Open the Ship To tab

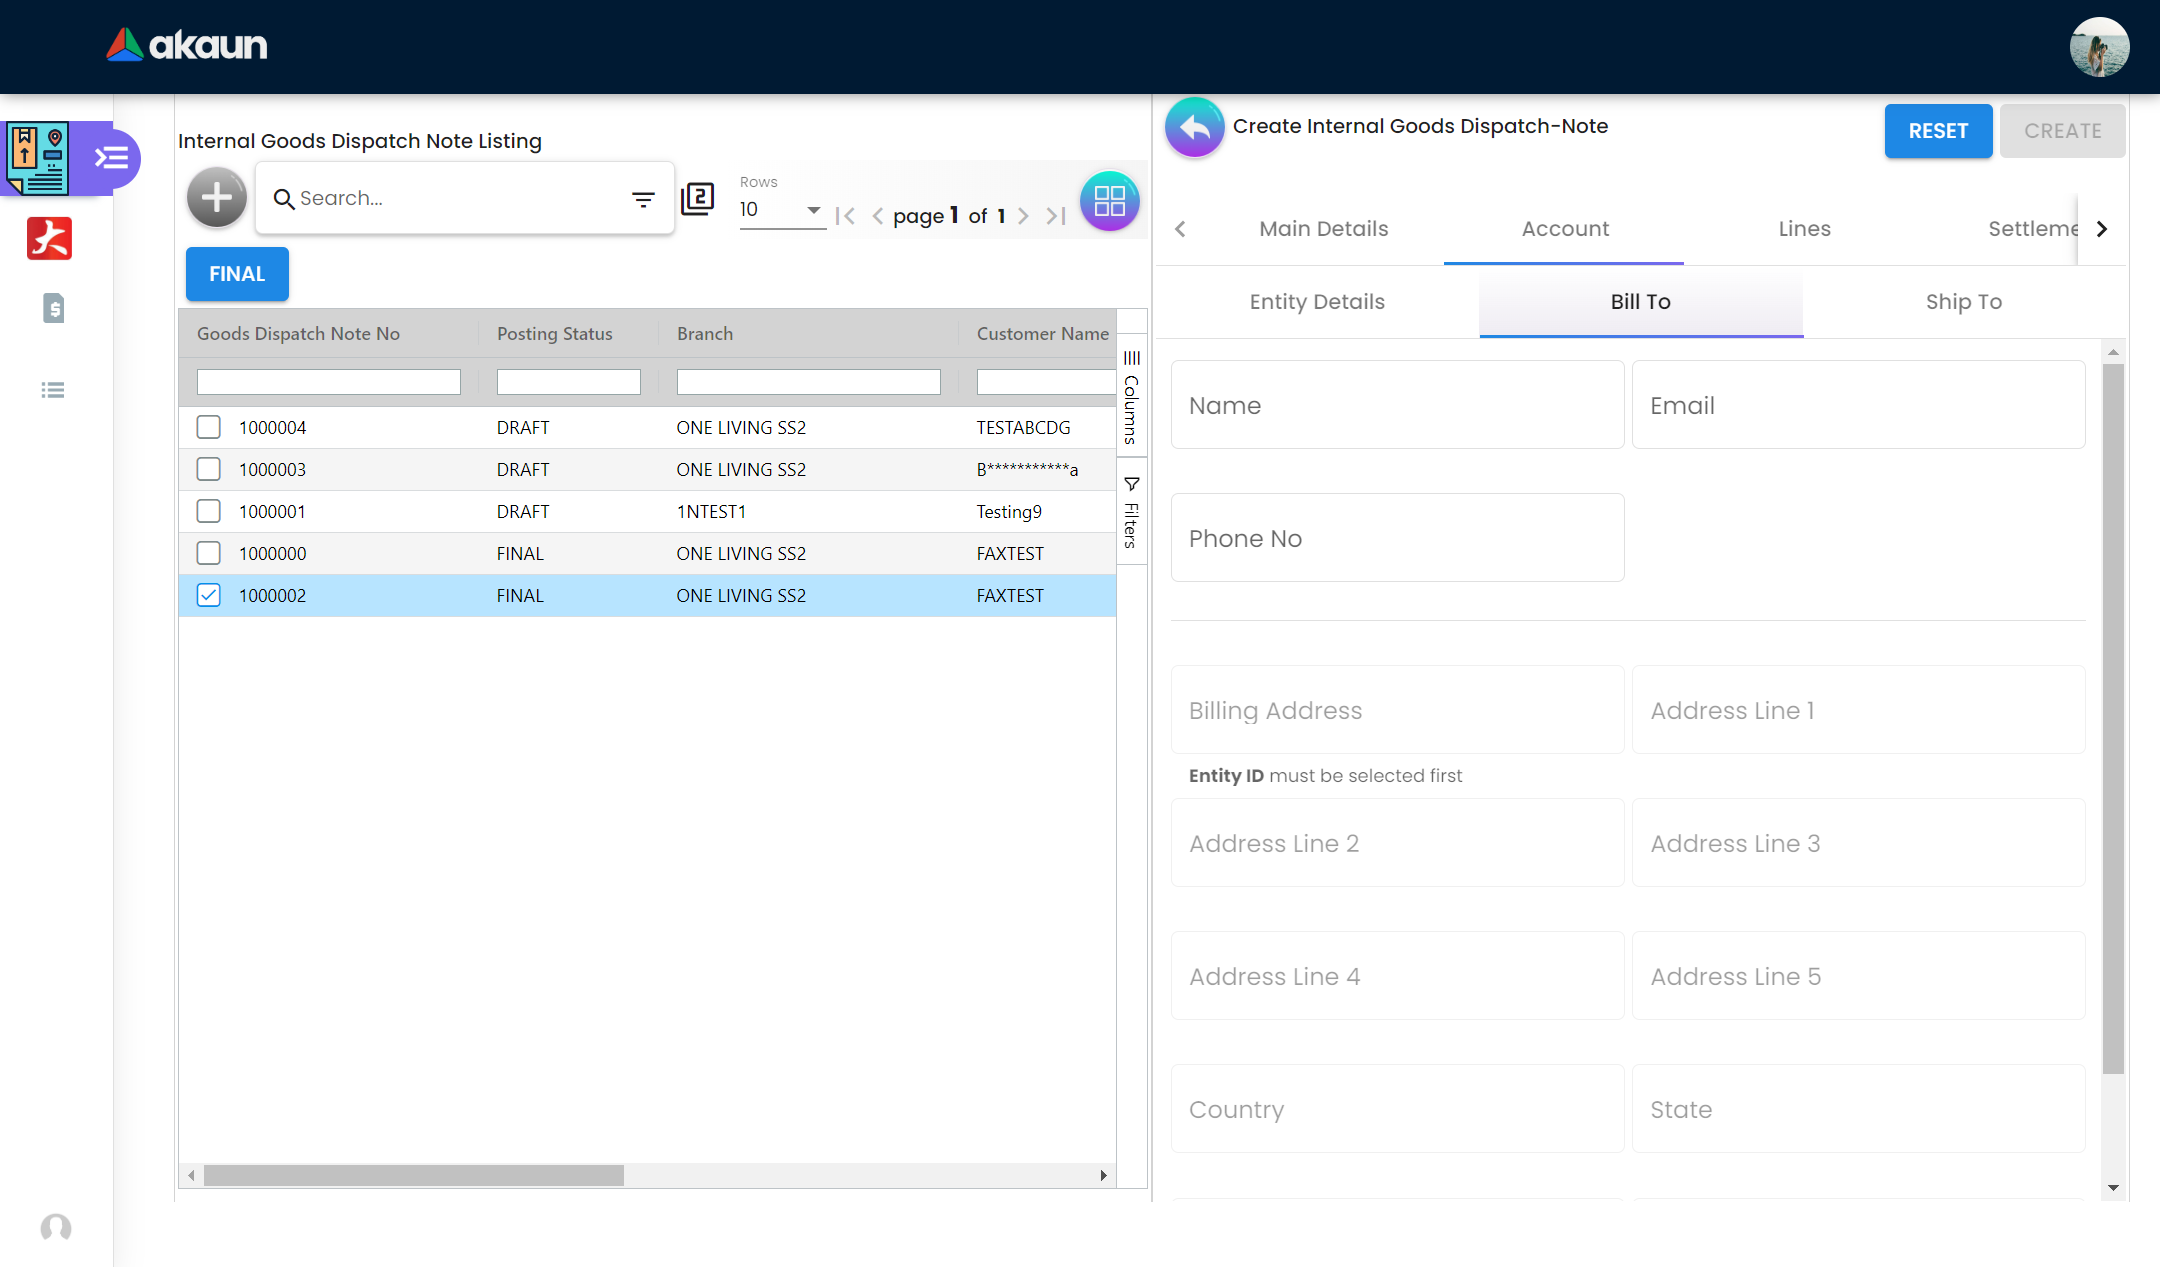point(1963,302)
